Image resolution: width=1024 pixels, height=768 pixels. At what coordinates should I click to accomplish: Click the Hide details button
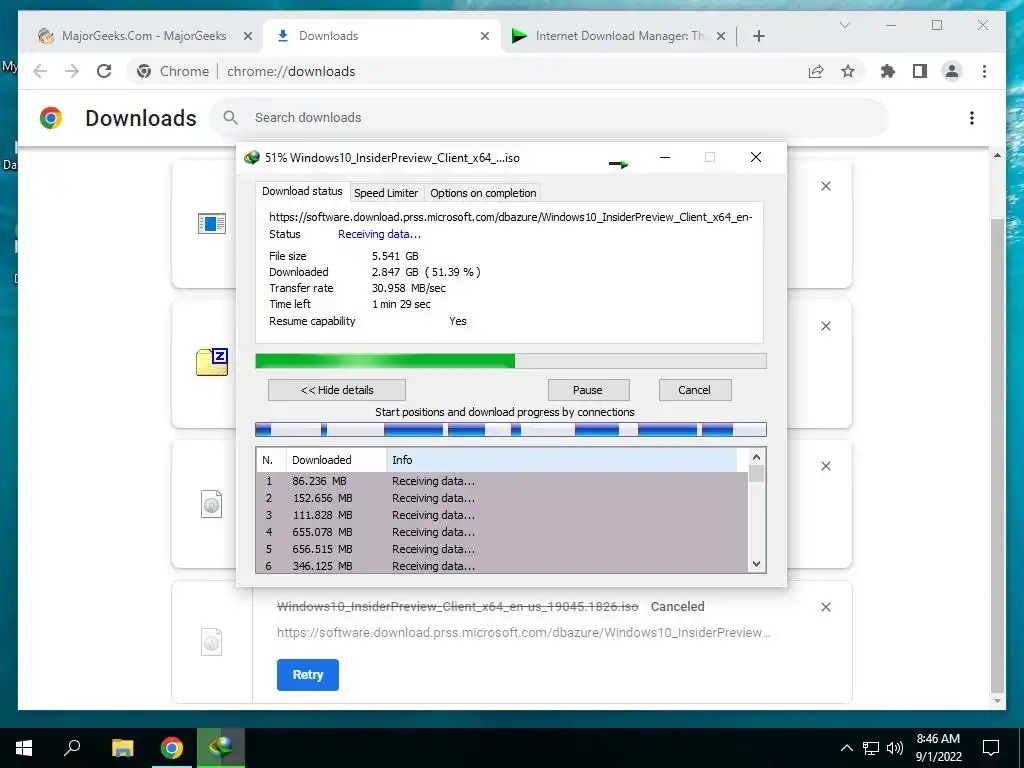337,390
